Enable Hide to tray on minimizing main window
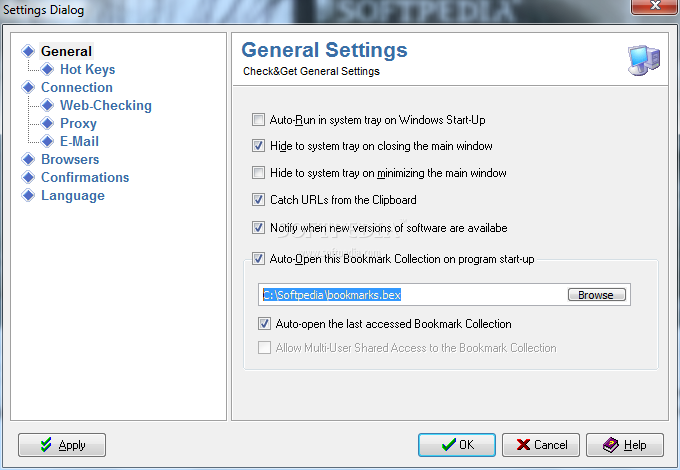The height and width of the screenshot is (470, 680). click(258, 173)
